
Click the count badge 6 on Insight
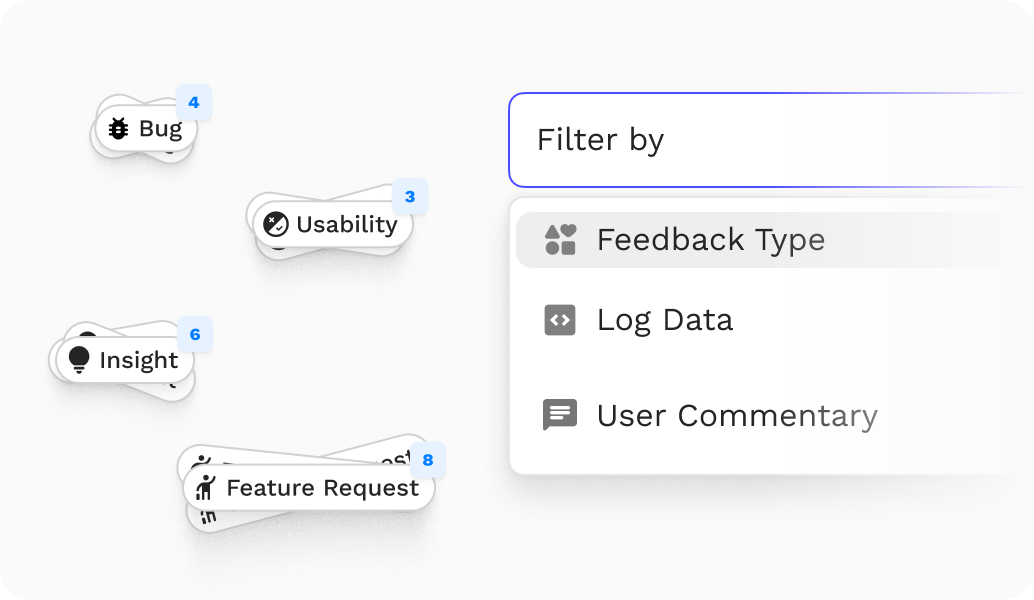pyautogui.click(x=195, y=334)
